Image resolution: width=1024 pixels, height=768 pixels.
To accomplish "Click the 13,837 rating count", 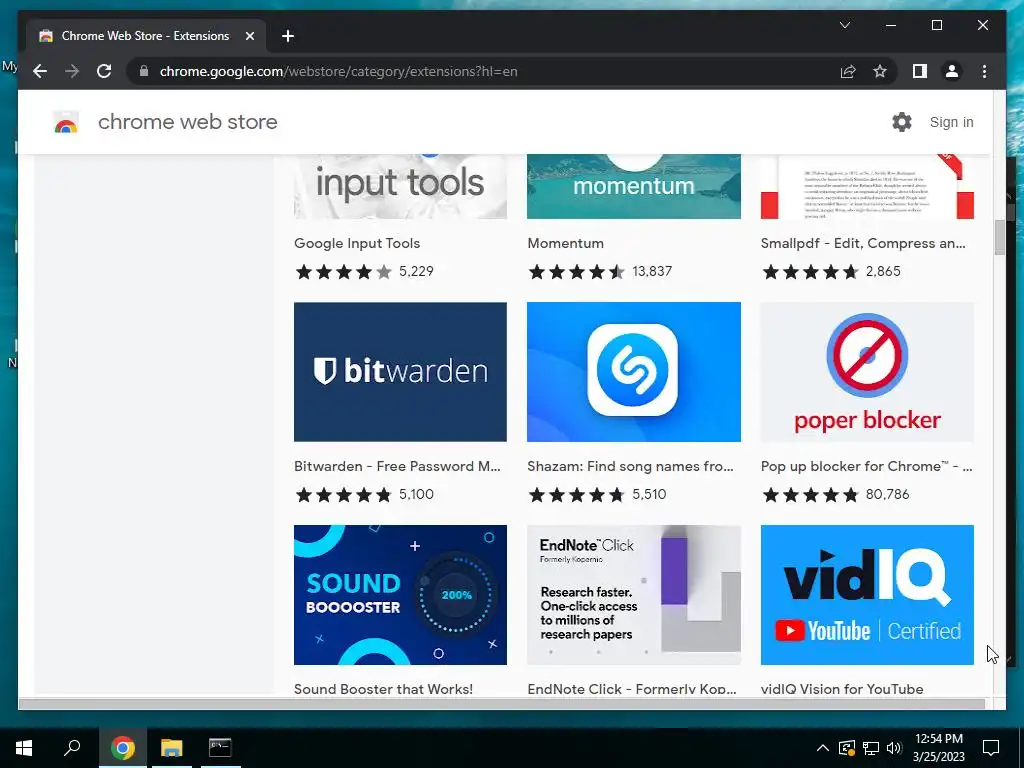I will (652, 271).
